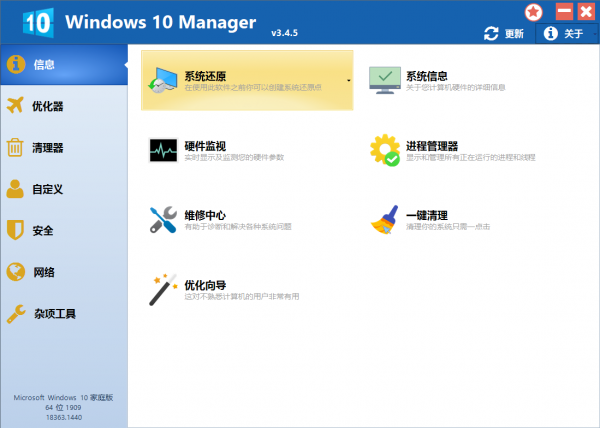
Task: Click the Windows 10 Manager logo icon
Action: [38, 23]
